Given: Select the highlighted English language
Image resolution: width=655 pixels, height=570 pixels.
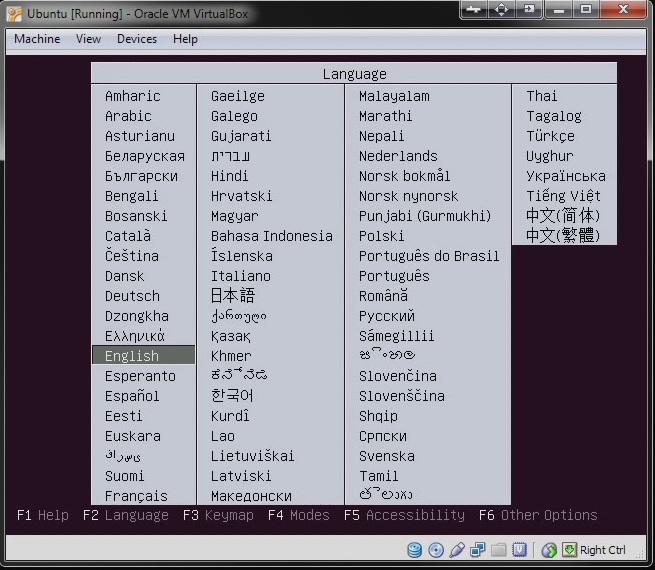Looking at the screenshot, I should (143, 356).
